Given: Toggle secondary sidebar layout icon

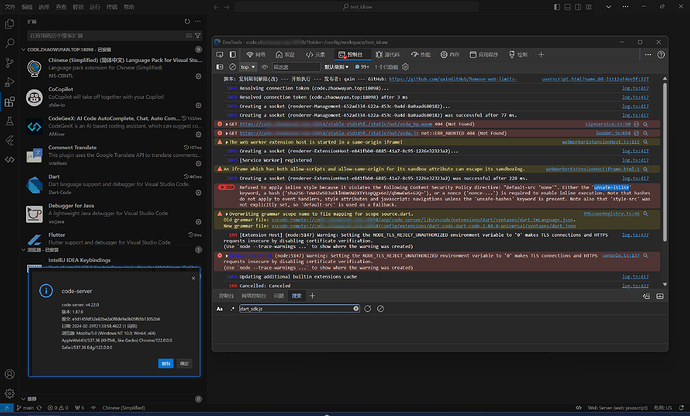Looking at the screenshot, I should pyautogui.click(x=578, y=7).
